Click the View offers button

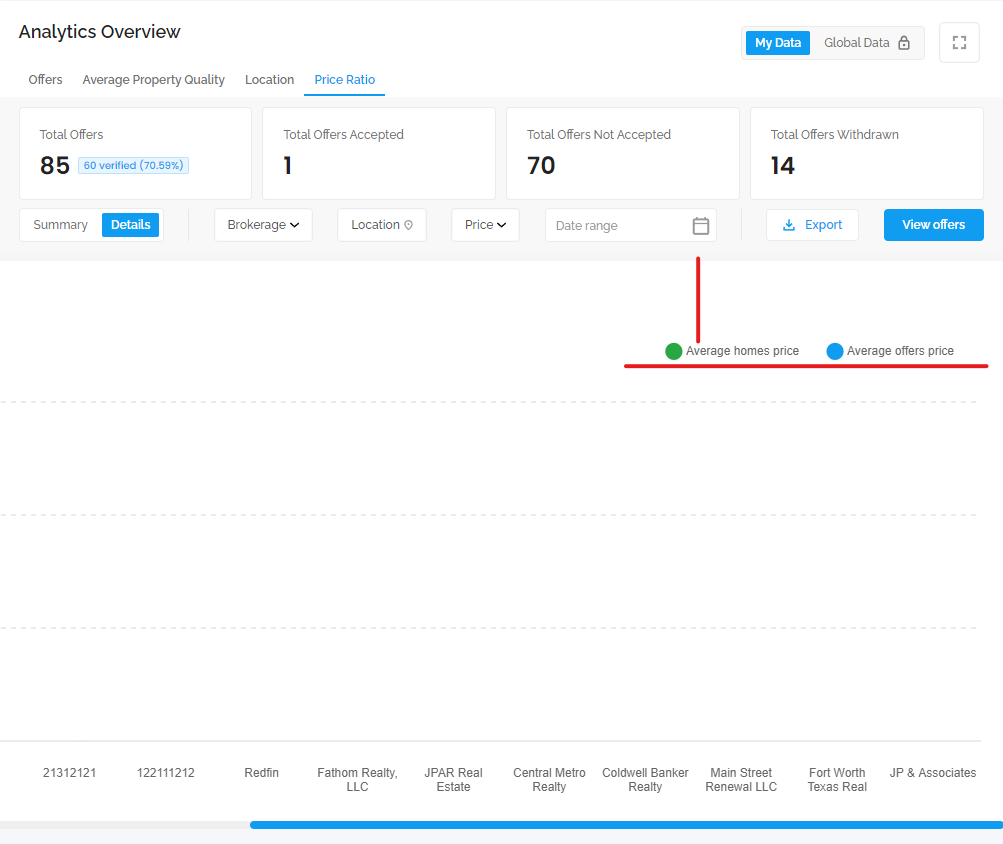coord(933,225)
